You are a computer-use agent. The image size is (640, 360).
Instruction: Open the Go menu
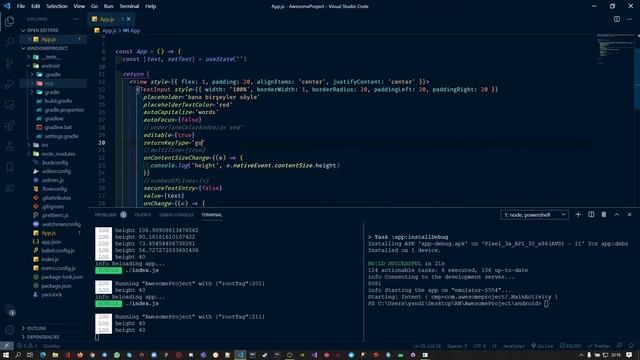tap(94, 6)
